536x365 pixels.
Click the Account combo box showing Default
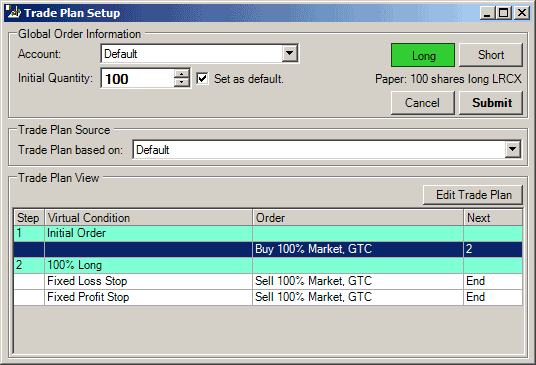point(200,53)
